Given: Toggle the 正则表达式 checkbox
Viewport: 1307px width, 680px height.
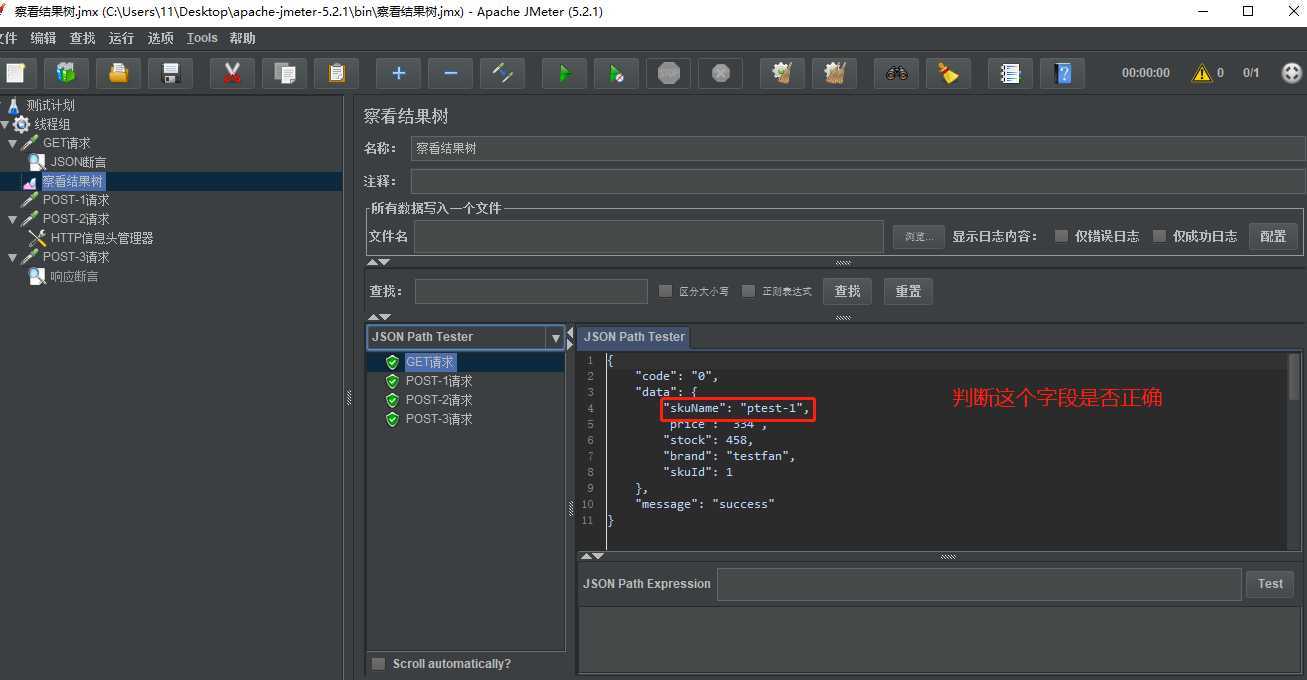Looking at the screenshot, I should (x=748, y=291).
